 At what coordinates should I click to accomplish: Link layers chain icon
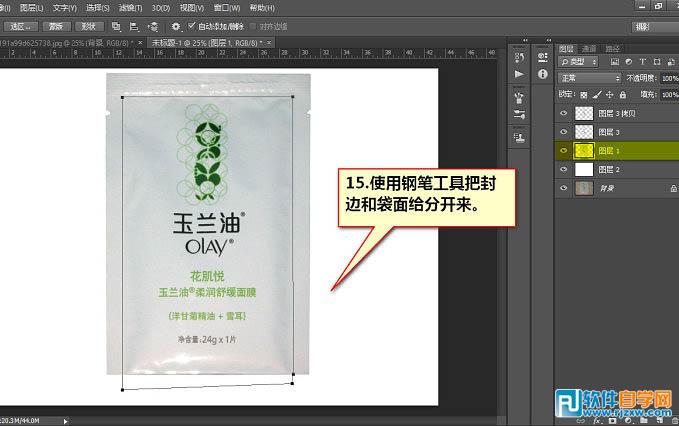tap(580, 420)
